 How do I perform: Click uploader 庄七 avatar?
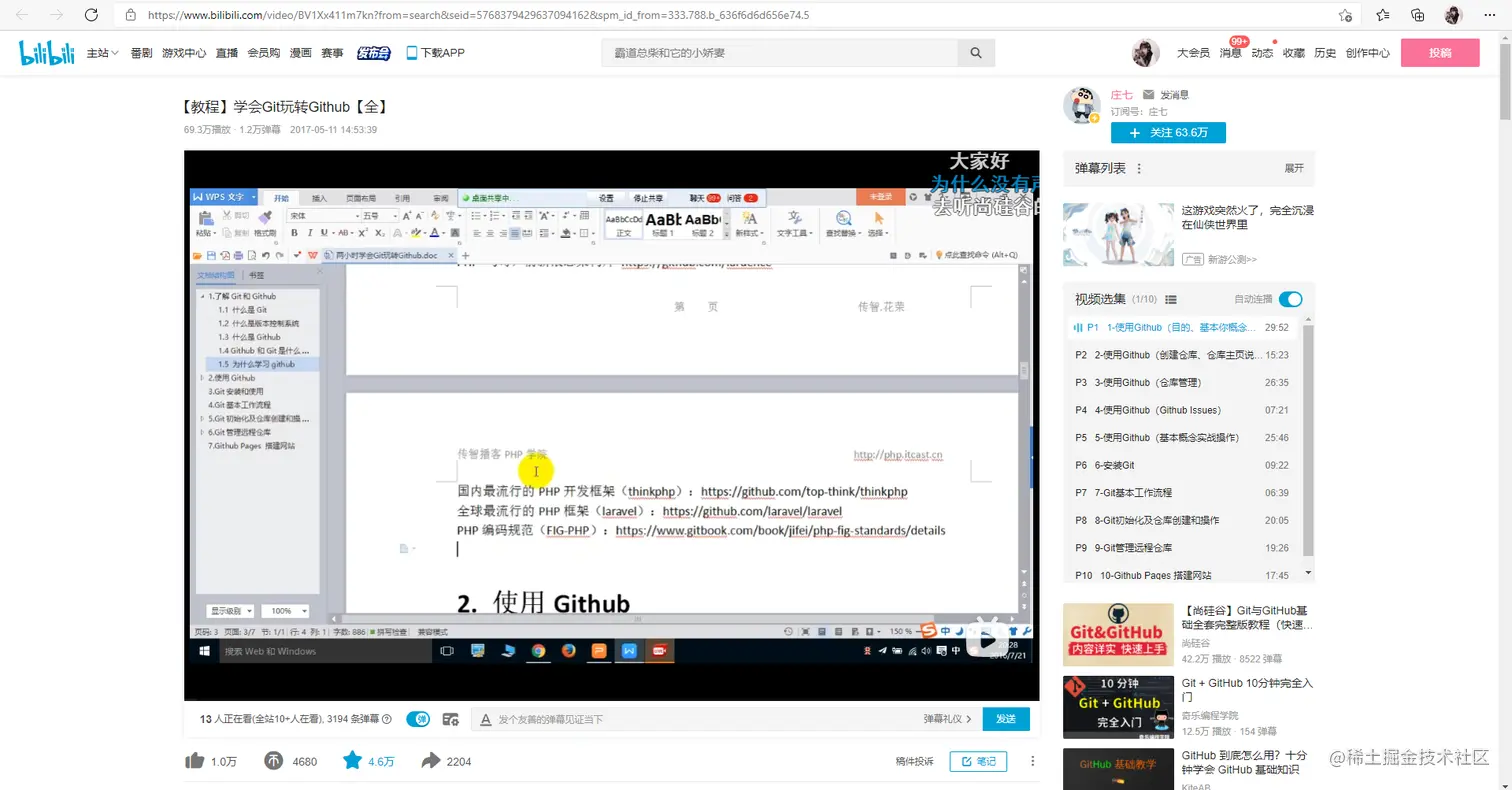[x=1081, y=104]
